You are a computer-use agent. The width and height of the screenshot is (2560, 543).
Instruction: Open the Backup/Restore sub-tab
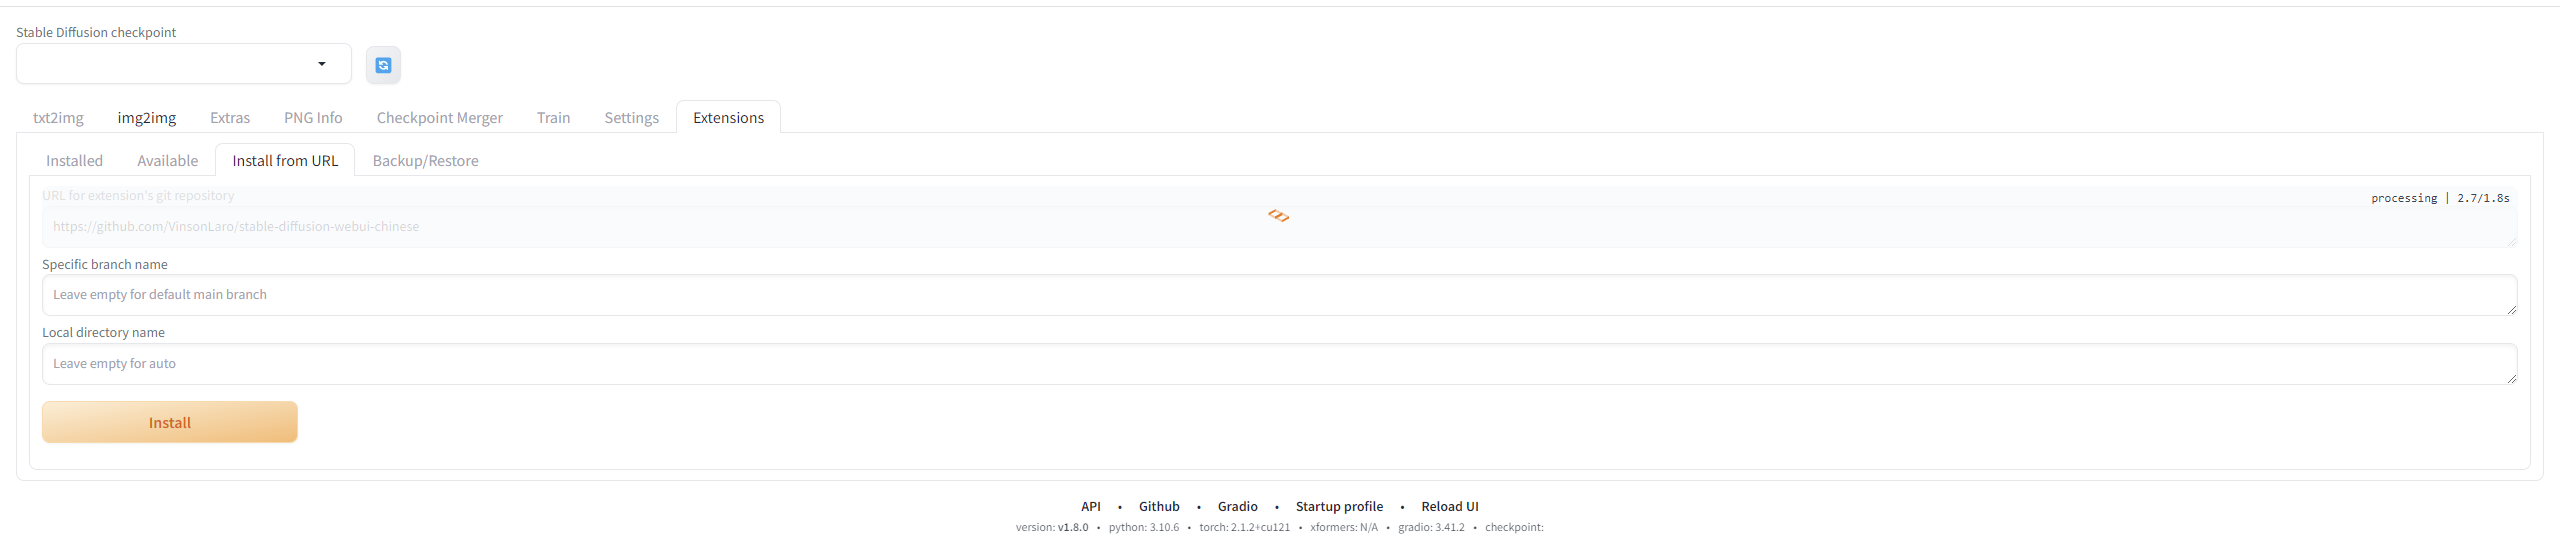tap(425, 161)
